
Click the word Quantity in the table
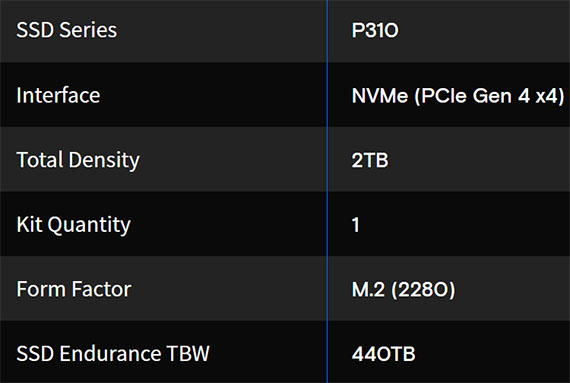click(x=89, y=225)
